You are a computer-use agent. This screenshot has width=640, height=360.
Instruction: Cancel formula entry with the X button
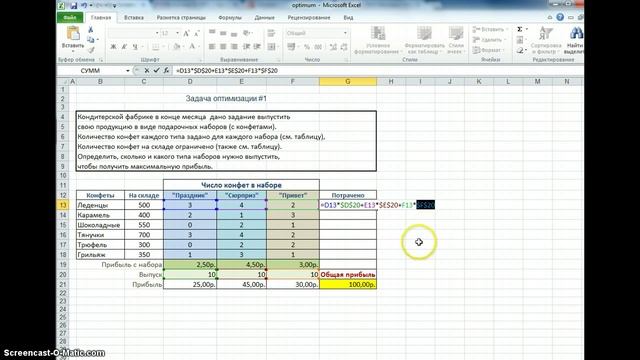tap(147, 71)
